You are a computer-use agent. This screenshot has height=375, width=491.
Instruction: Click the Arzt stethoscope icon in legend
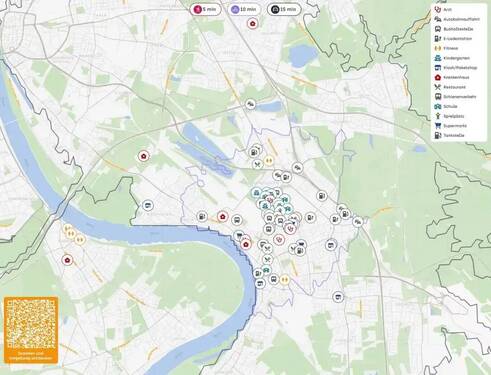(x=438, y=10)
